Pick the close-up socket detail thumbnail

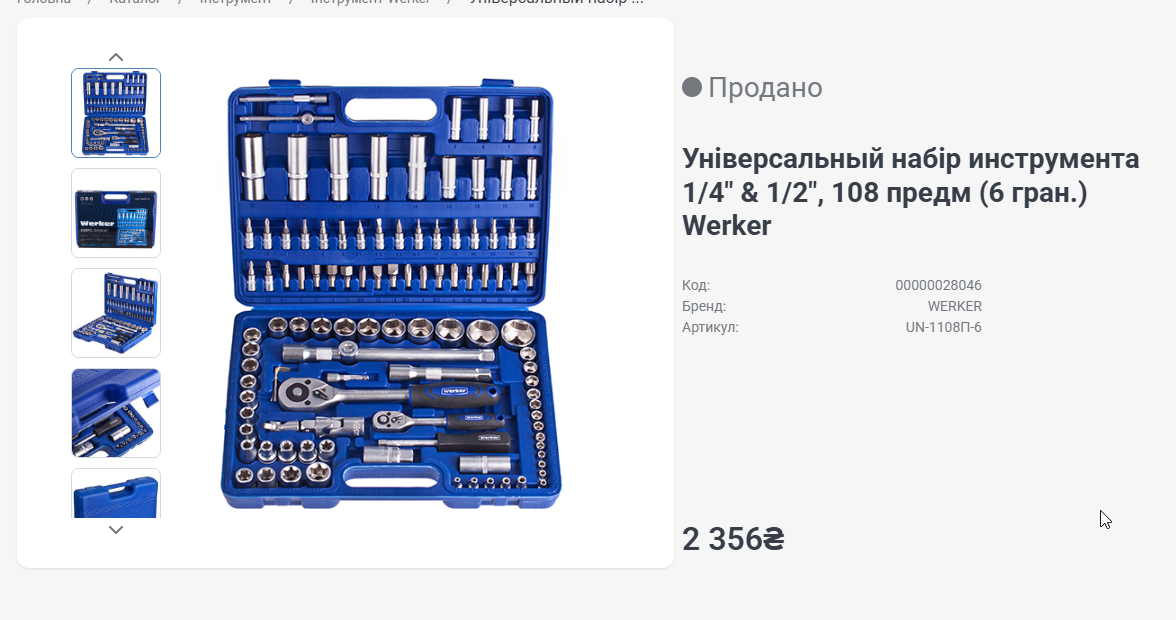116,413
